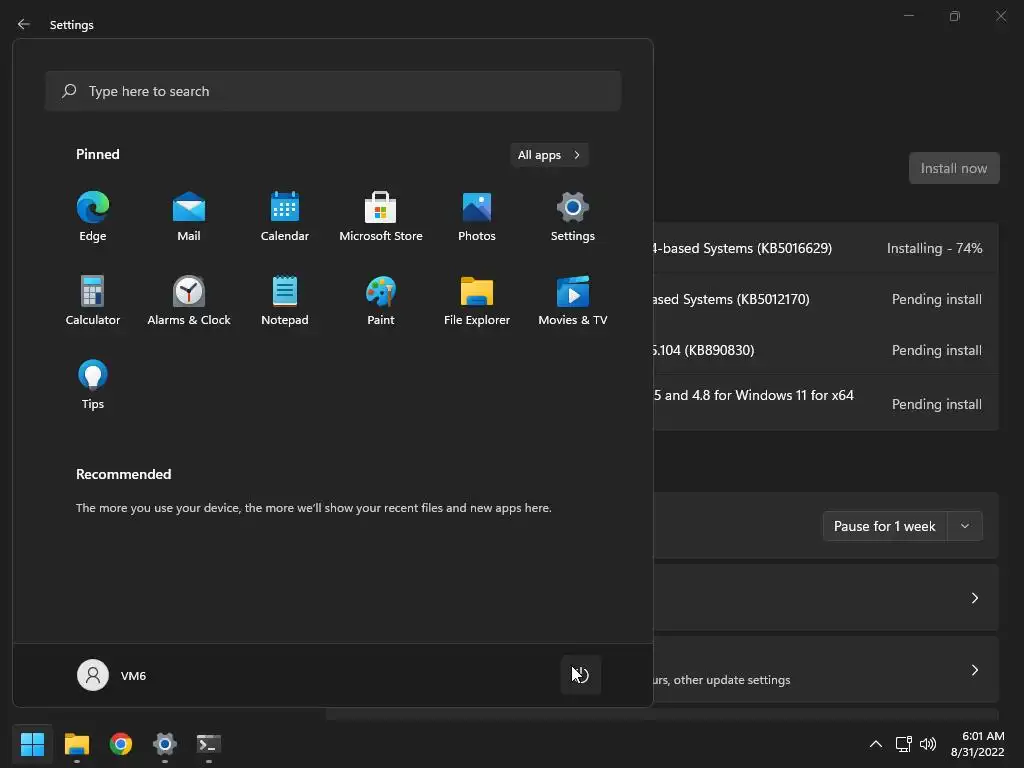Launch the Mail app
Image resolution: width=1024 pixels, height=768 pixels.
pos(189,217)
